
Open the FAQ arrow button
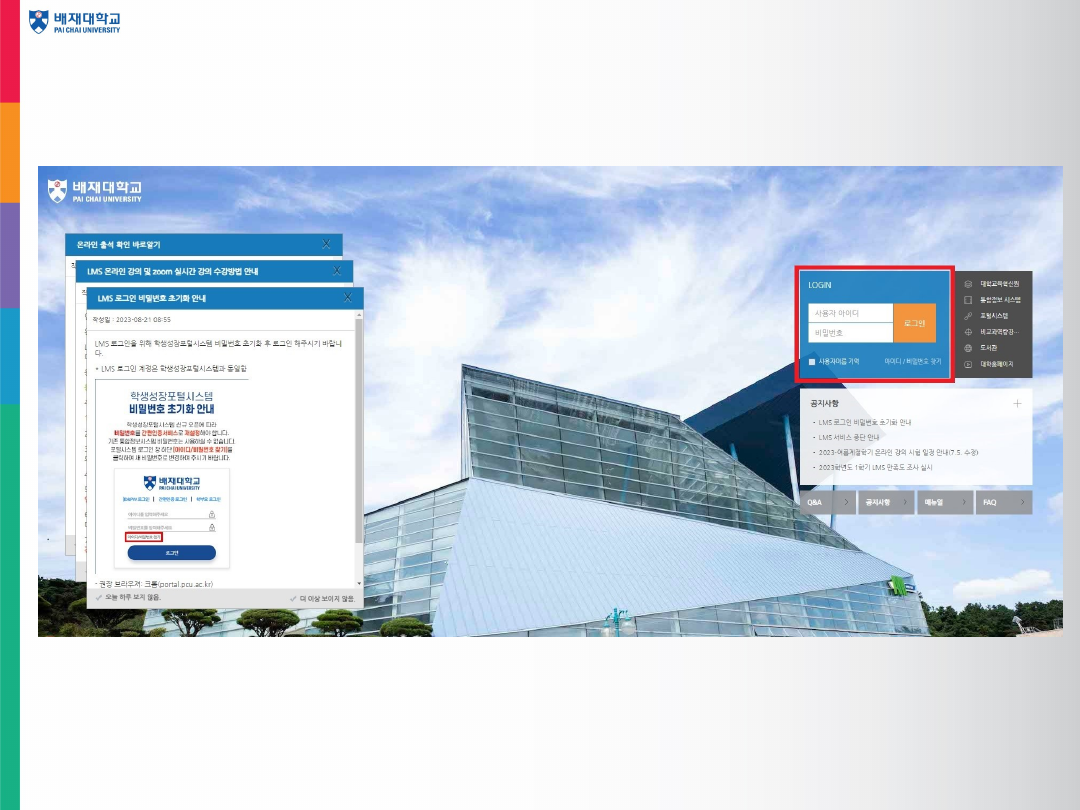(1023, 502)
